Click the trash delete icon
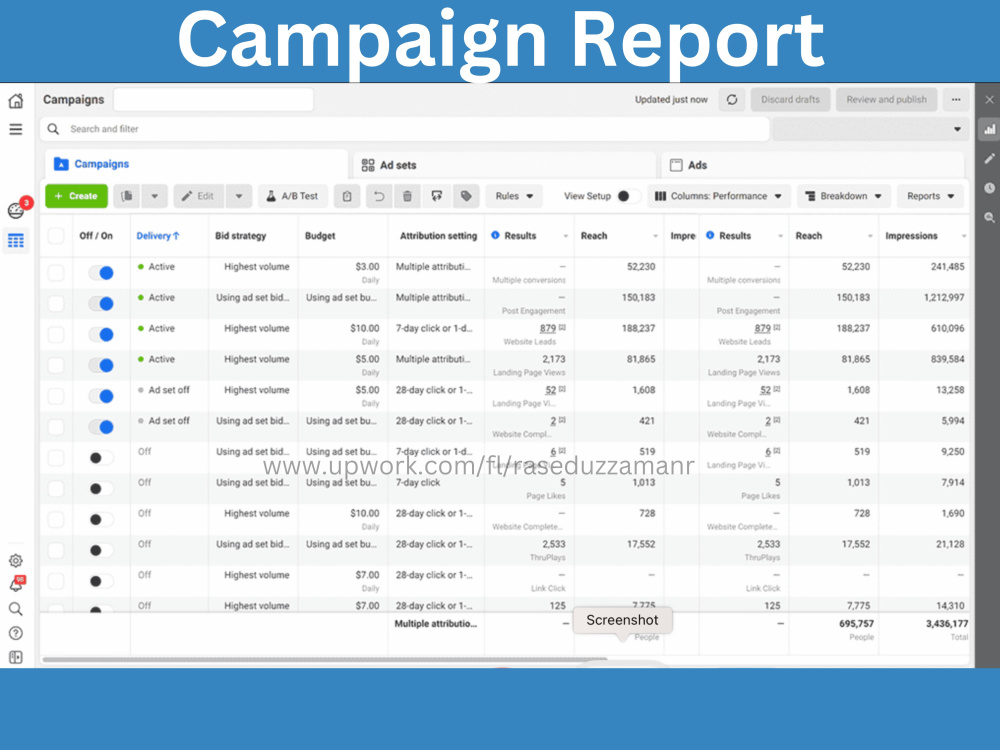This screenshot has height=750, width=1000. coord(408,196)
